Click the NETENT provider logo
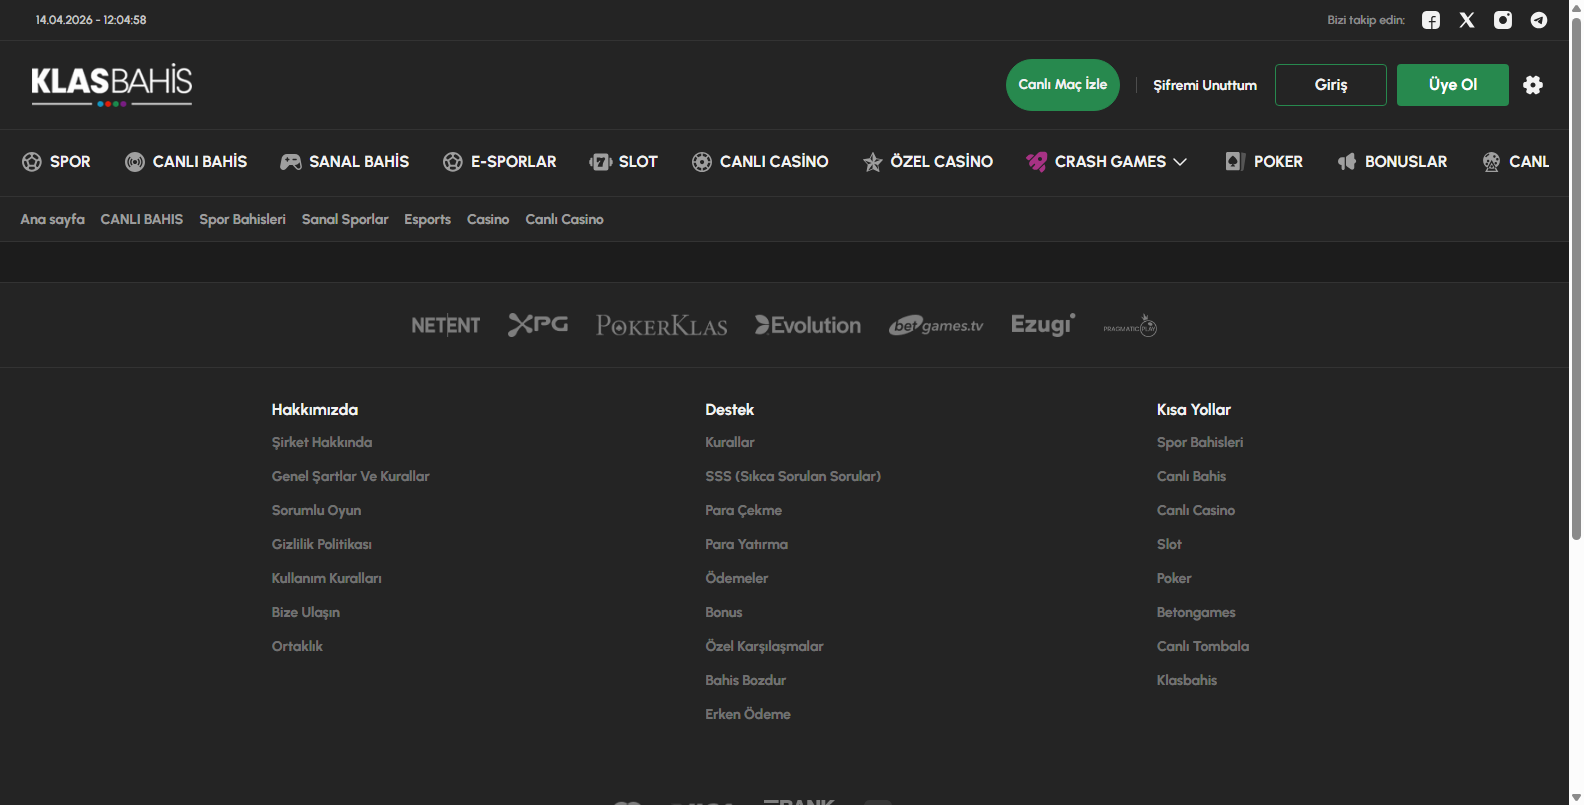1584x805 pixels. (446, 326)
